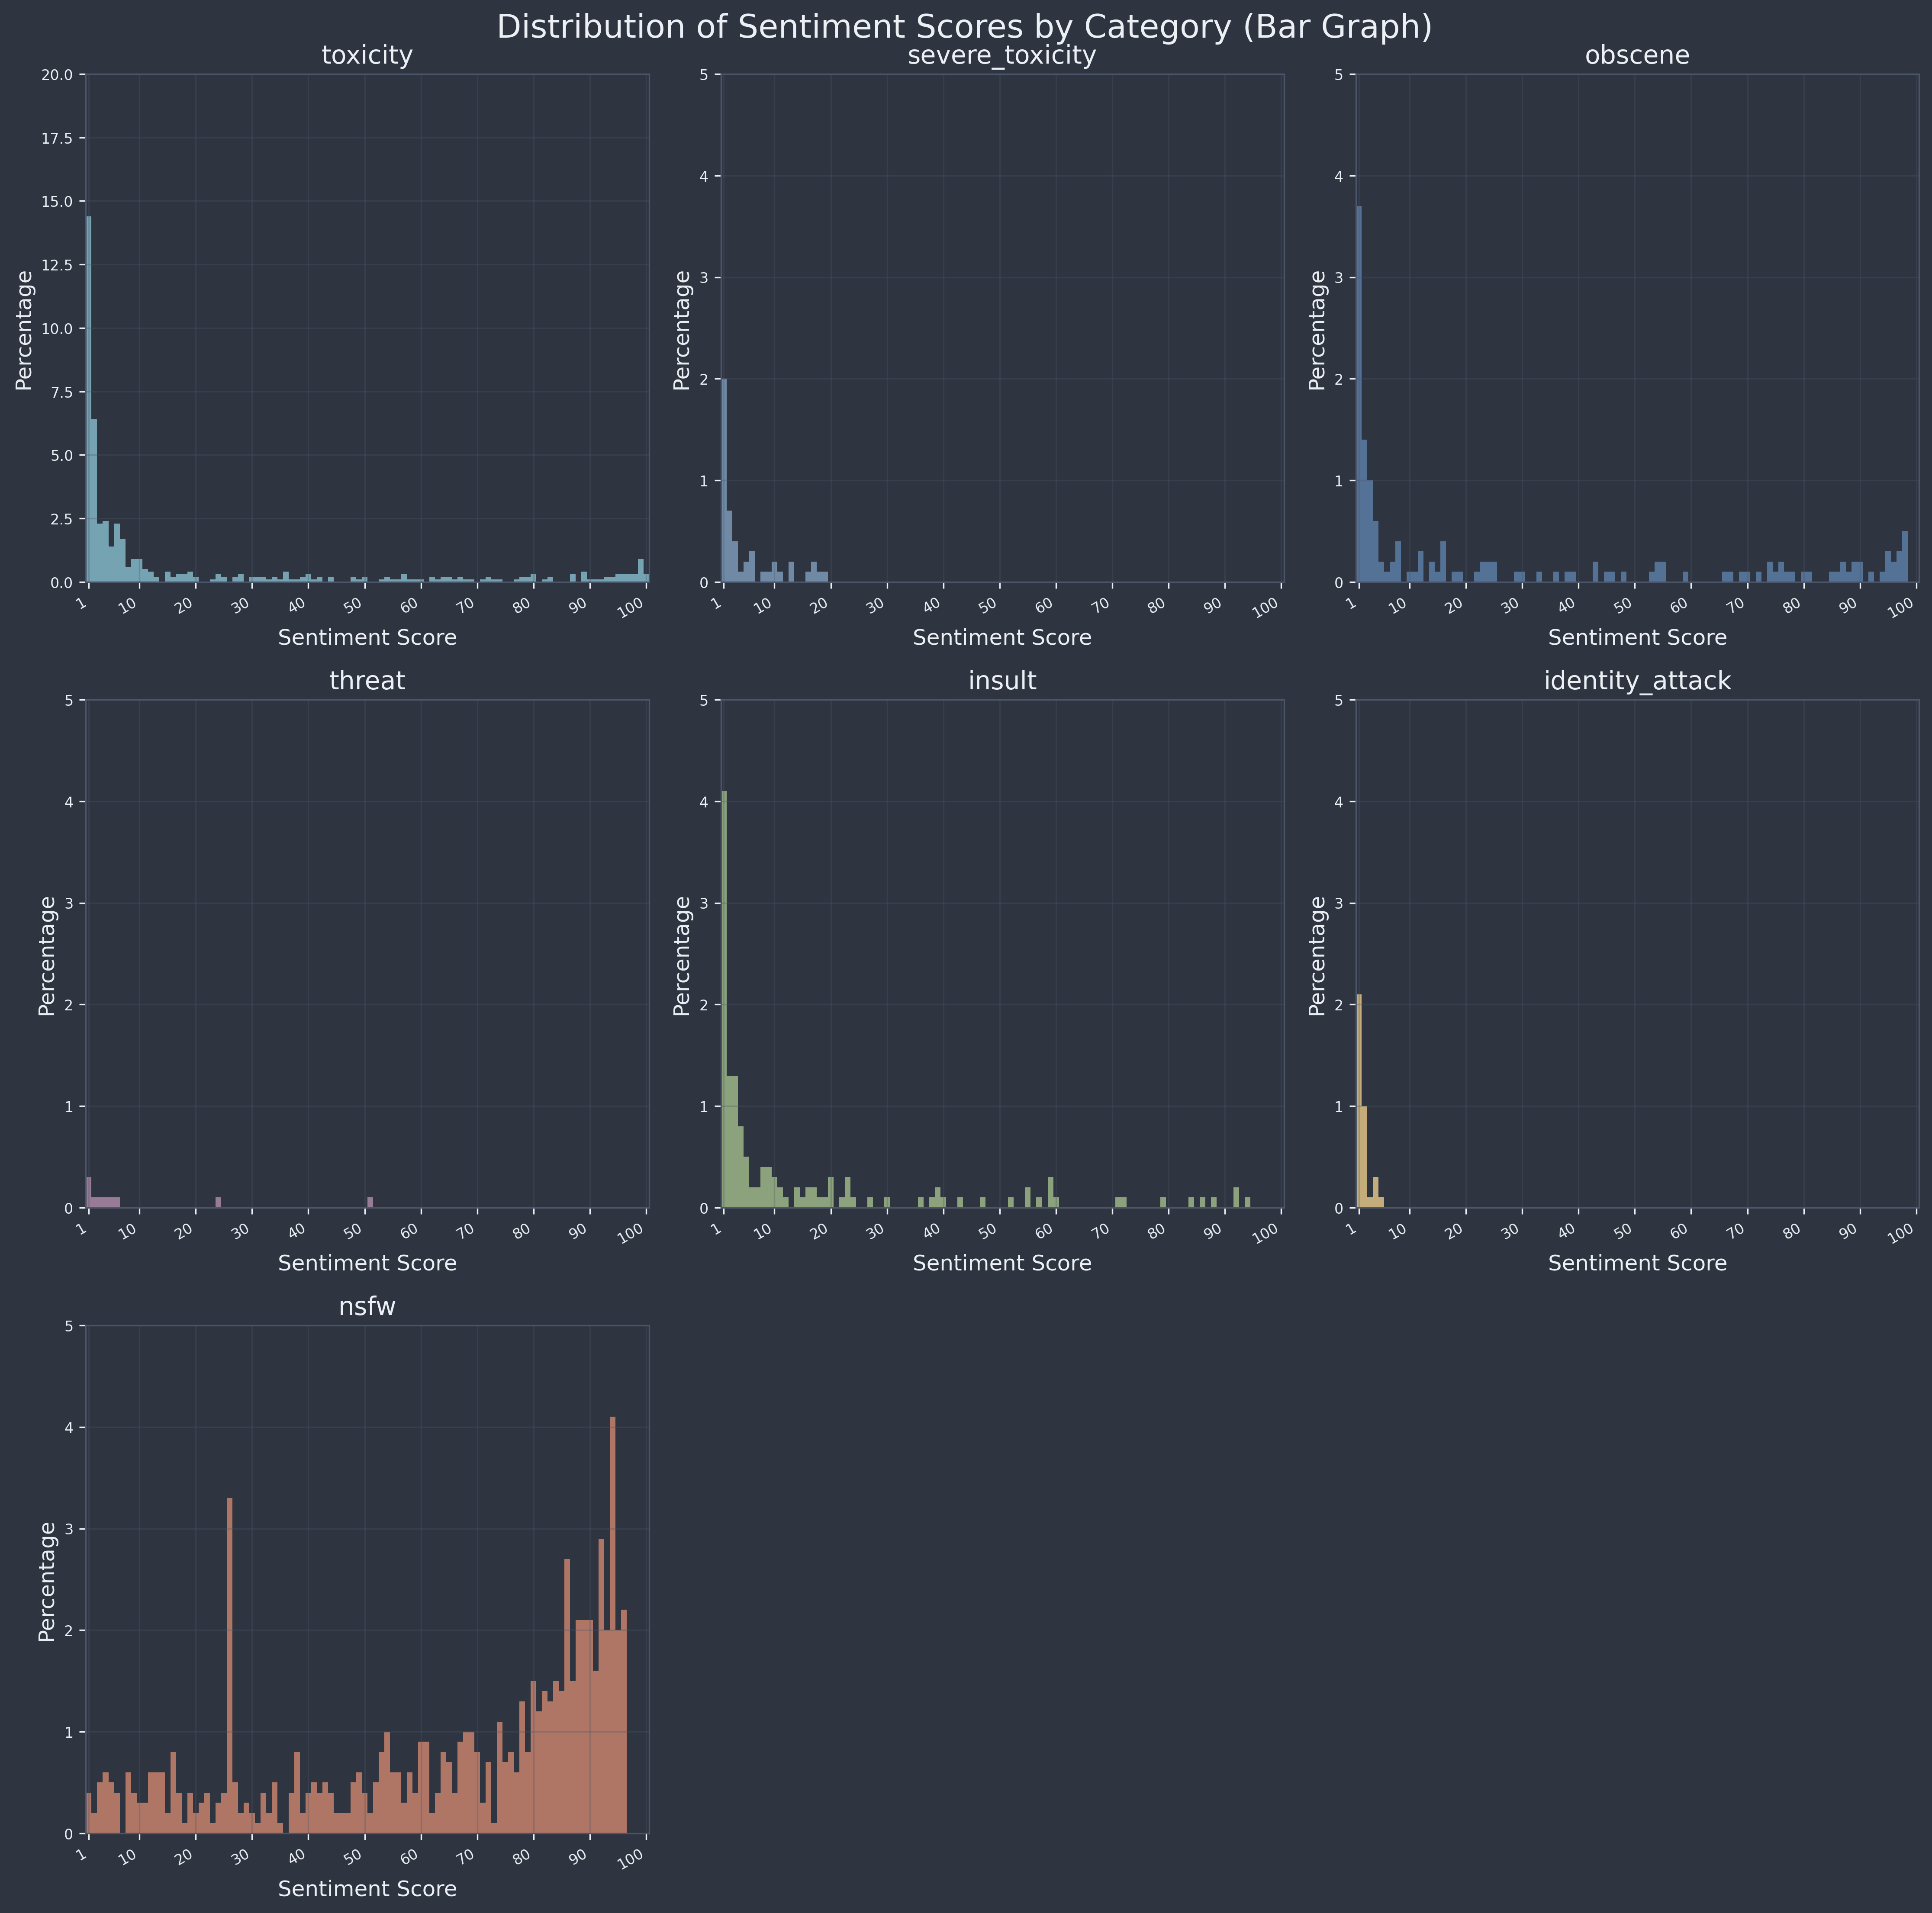Click the 'identity_attack' subplot title
Screen dimensions: 1932x1913
1637,682
